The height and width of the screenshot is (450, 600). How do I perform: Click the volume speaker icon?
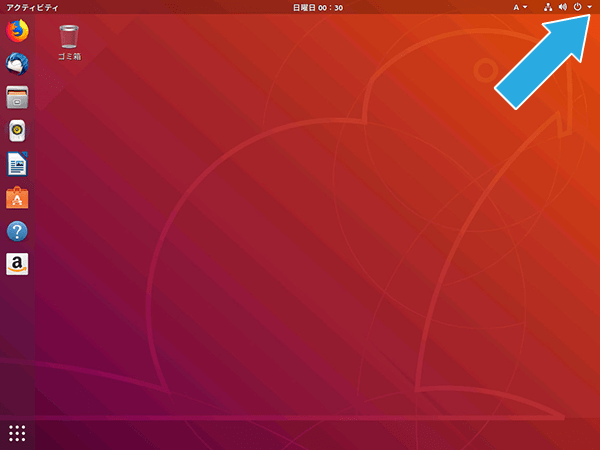point(562,7)
